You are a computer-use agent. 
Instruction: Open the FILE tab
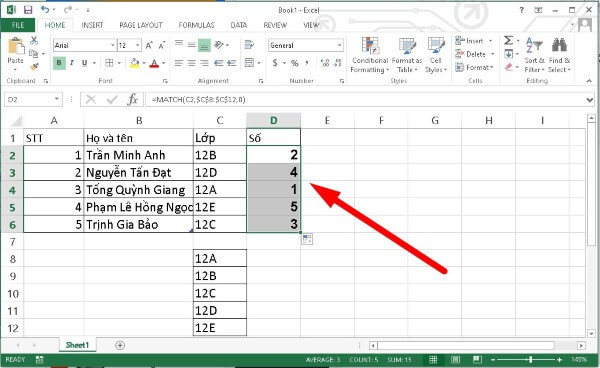(x=18, y=25)
